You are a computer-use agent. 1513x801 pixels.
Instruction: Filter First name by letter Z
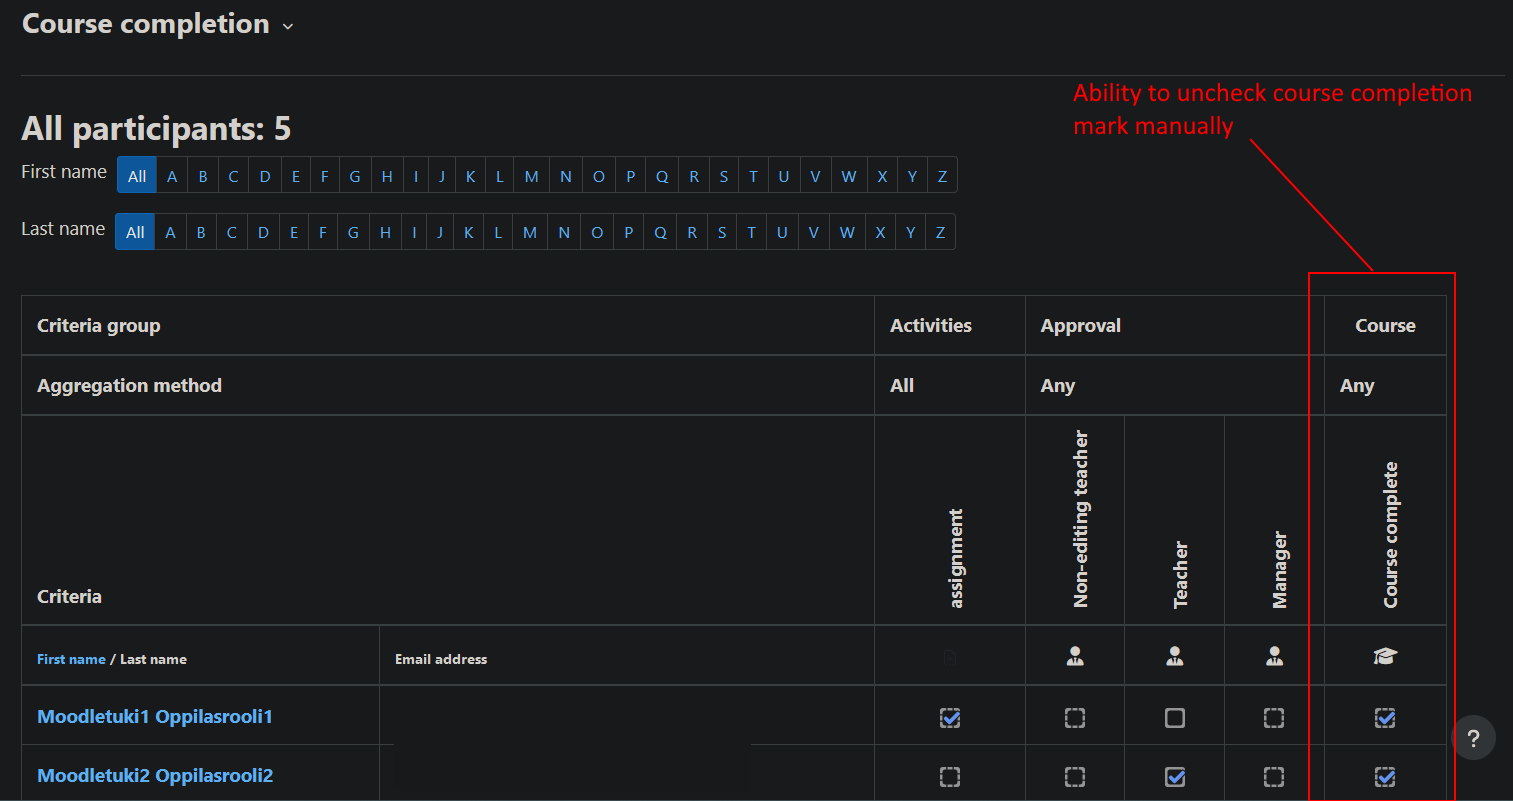coord(942,175)
